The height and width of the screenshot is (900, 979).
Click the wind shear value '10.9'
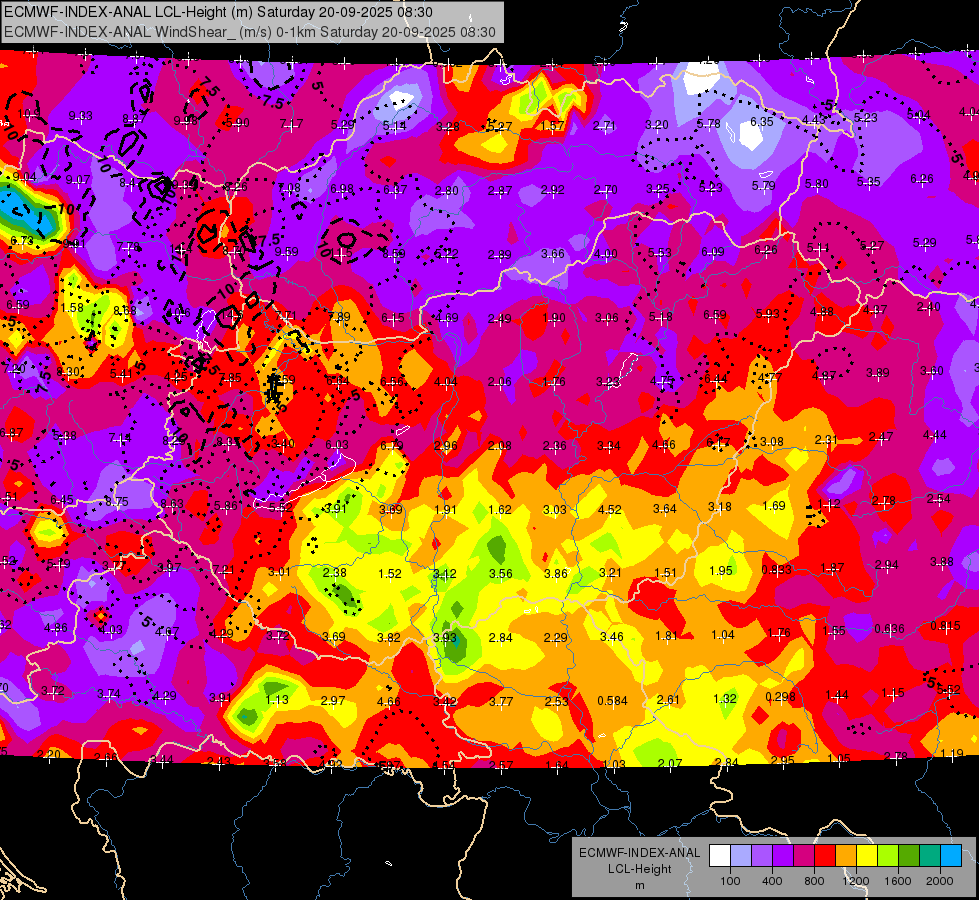(x=29, y=114)
